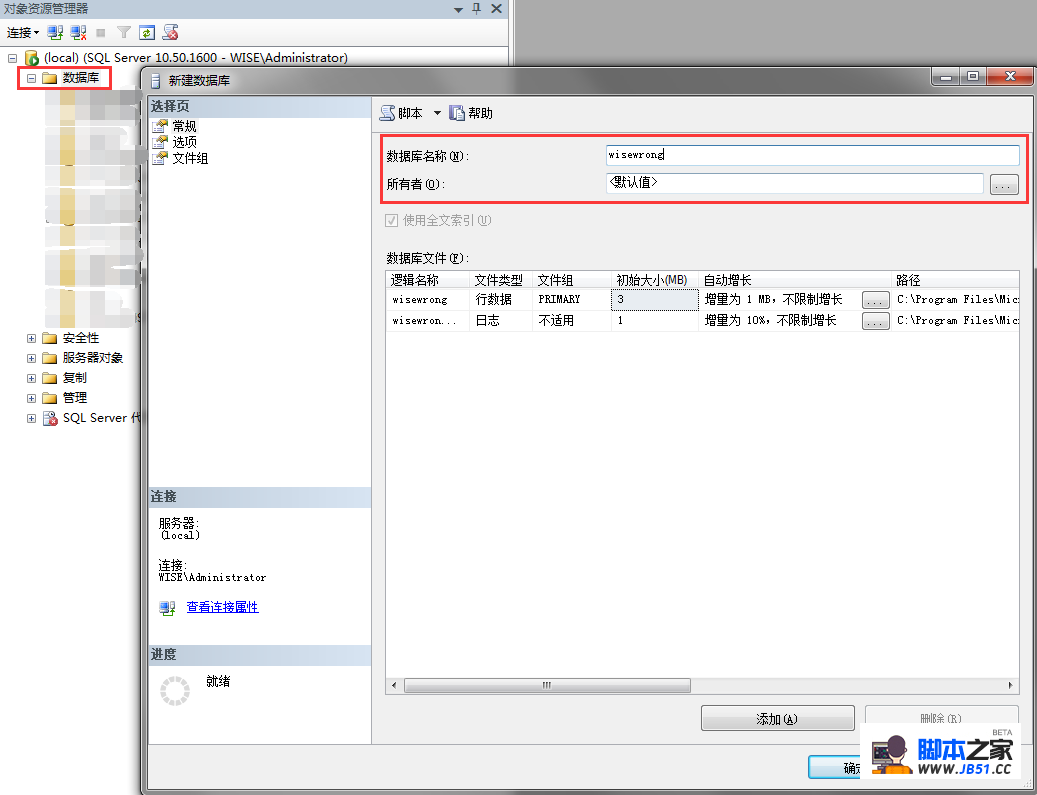Refresh the Object Explorer tree
The height and width of the screenshot is (795, 1037).
146,32
